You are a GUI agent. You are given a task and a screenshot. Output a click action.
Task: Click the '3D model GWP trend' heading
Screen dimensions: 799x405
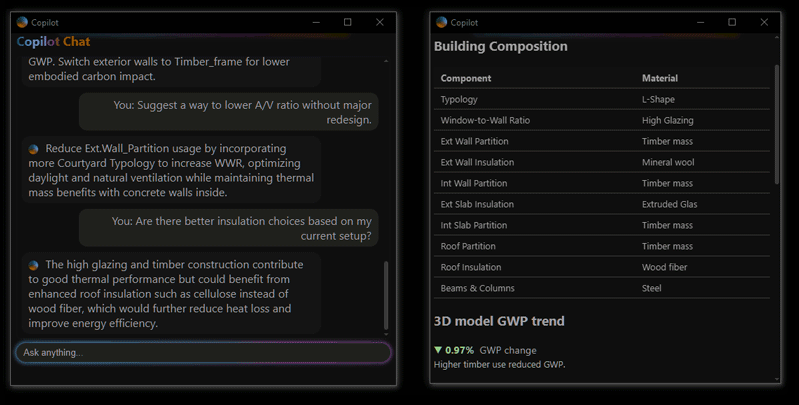pyautogui.click(x=499, y=321)
